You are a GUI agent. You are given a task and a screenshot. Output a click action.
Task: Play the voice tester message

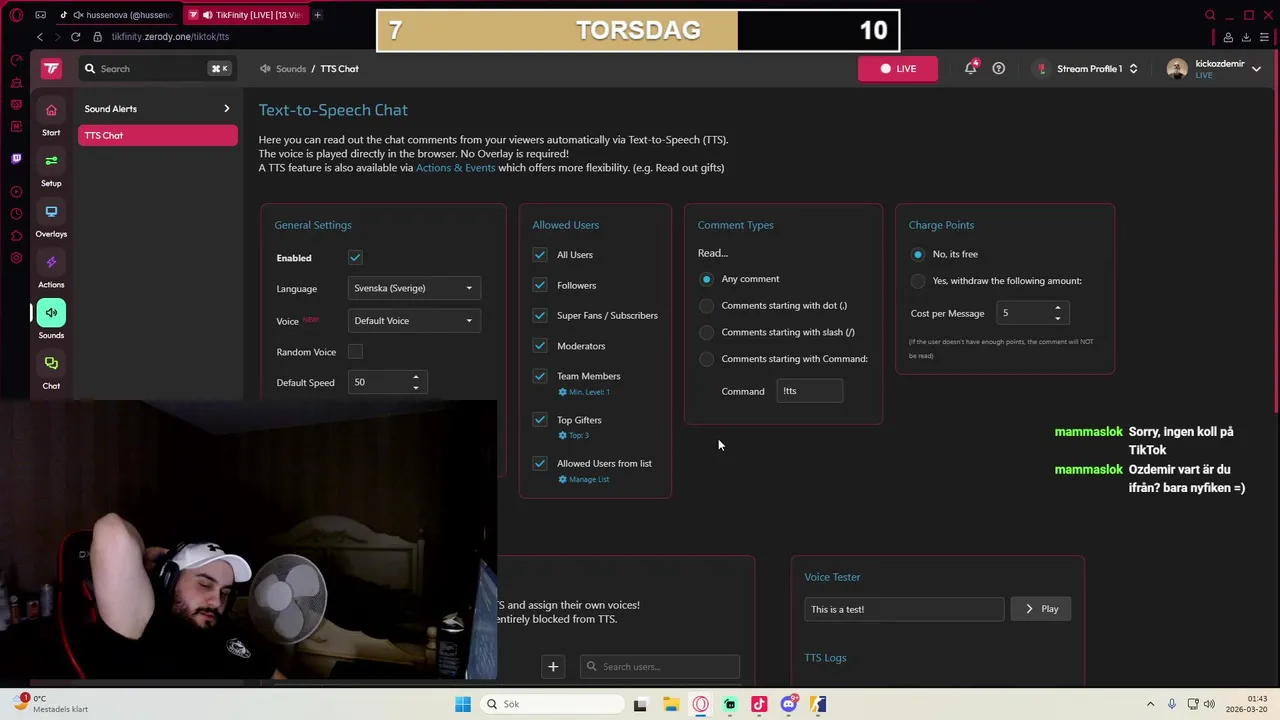[1041, 609]
